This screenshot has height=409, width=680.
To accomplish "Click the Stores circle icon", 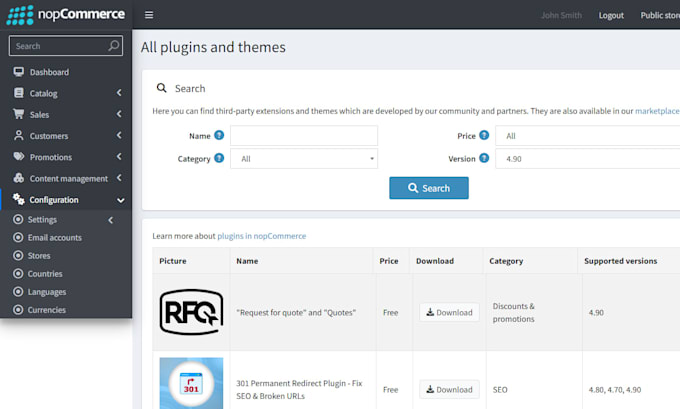I will click(x=18, y=255).
